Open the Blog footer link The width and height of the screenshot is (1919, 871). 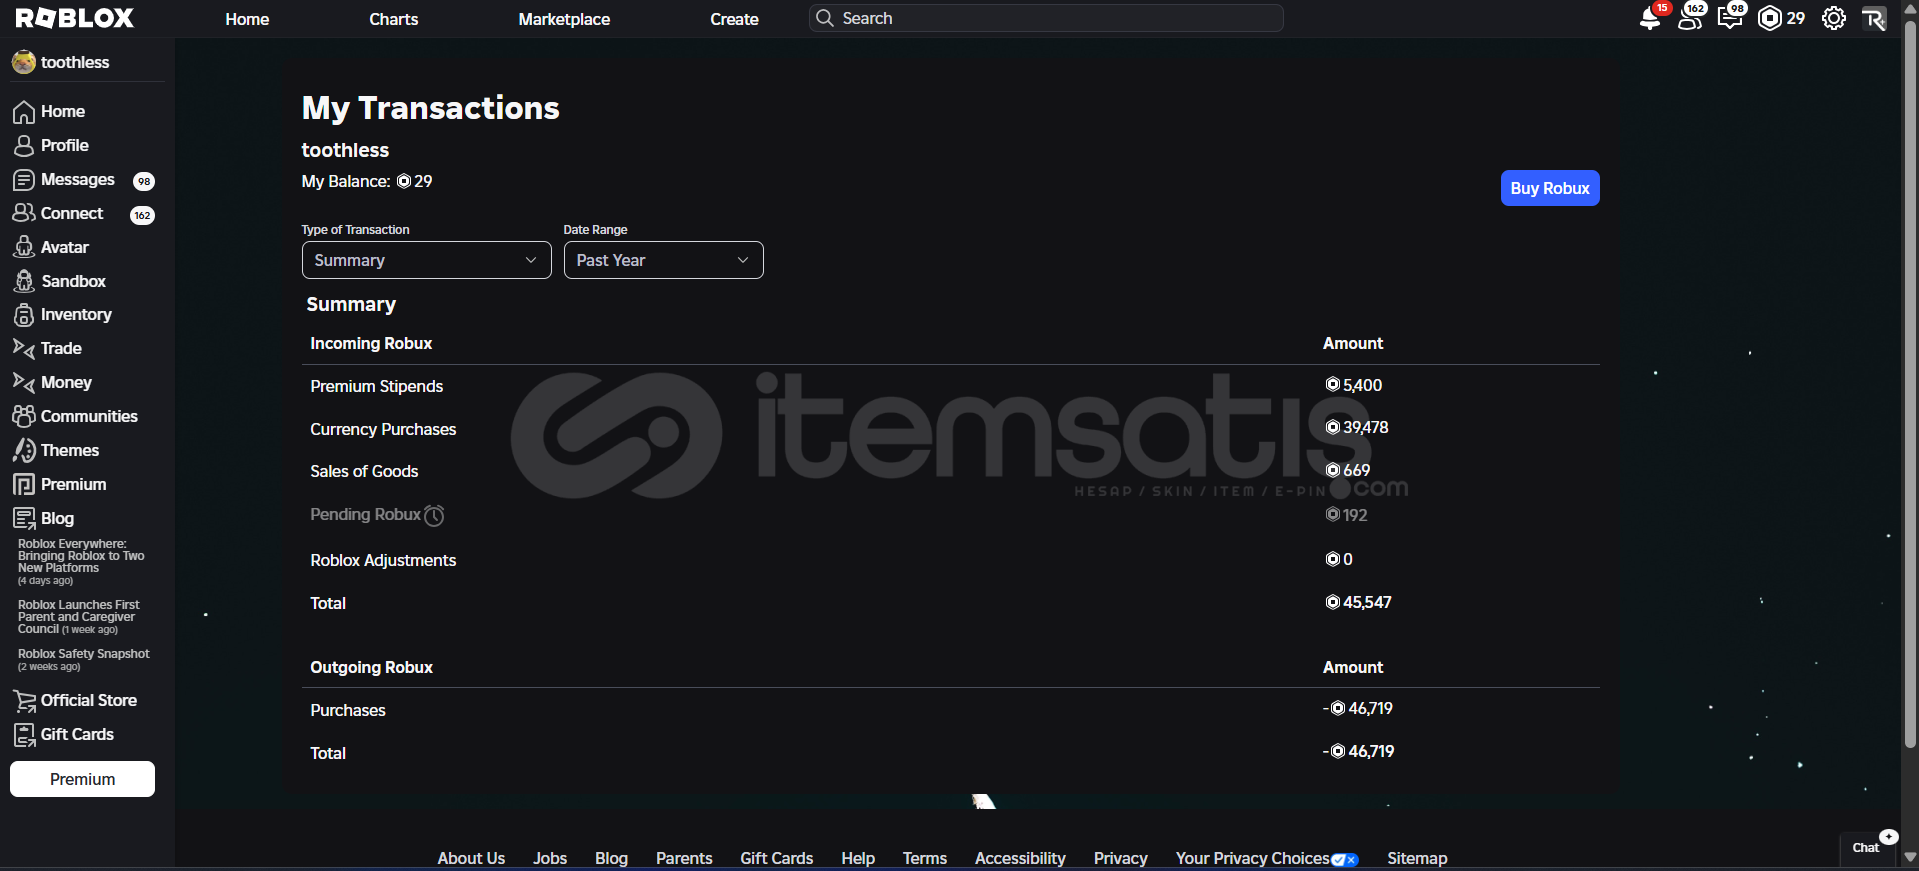[611, 858]
